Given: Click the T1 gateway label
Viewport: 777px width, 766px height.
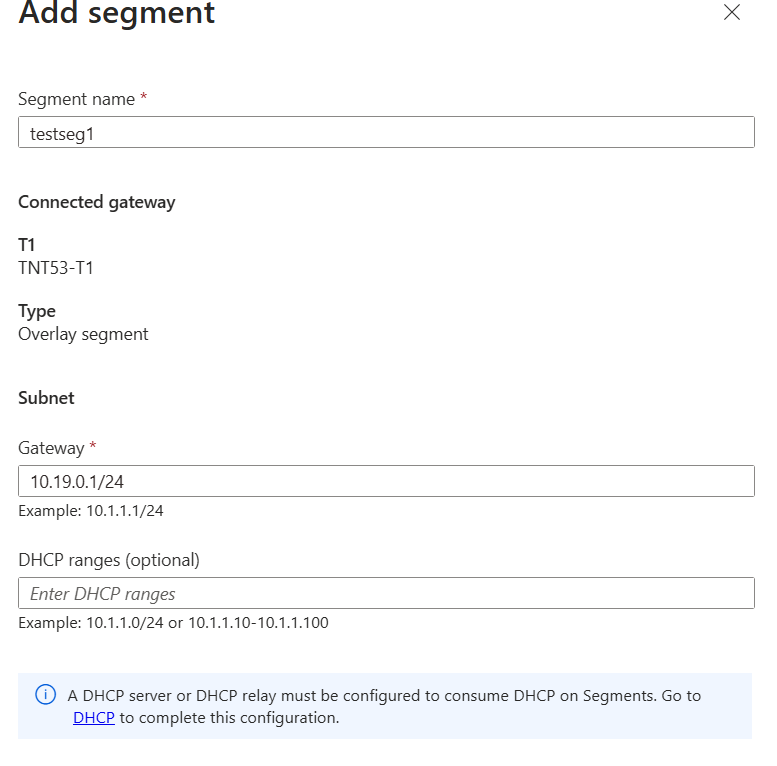Looking at the screenshot, I should 27,245.
